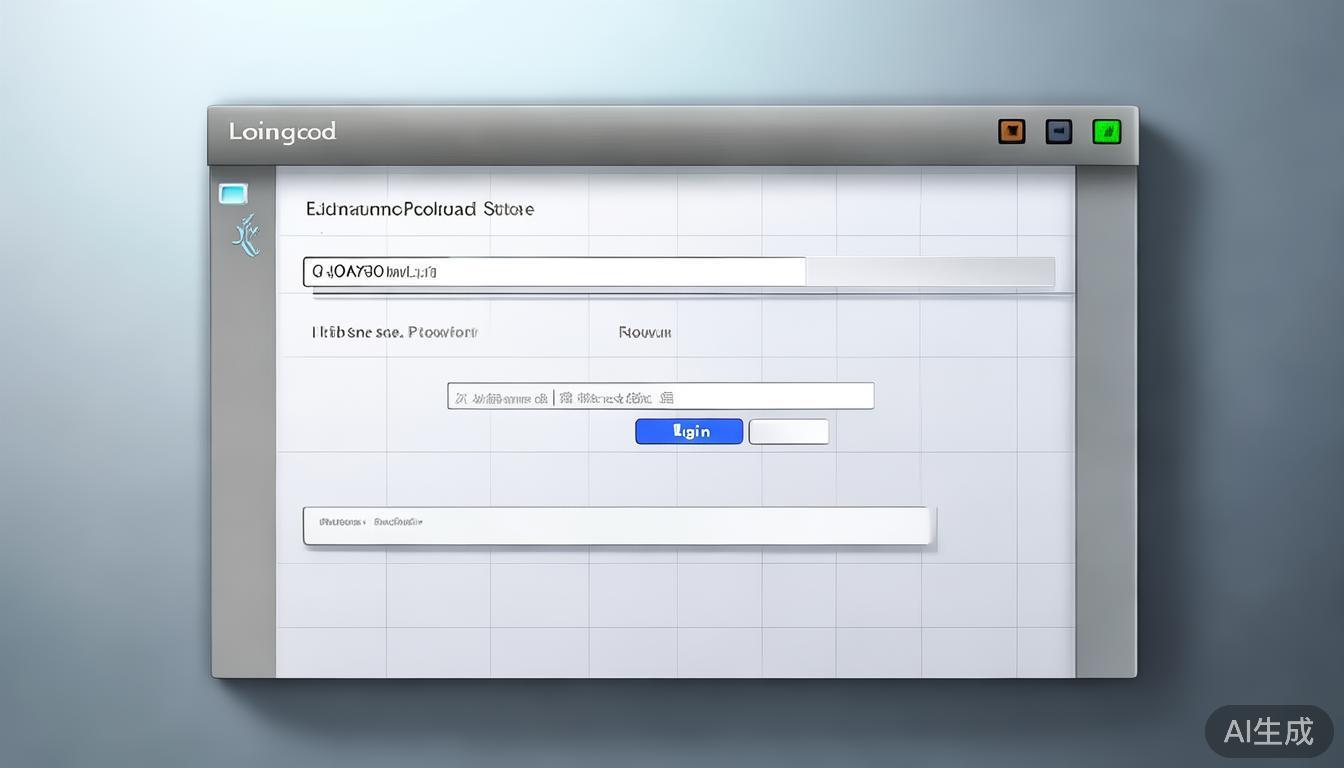
Task: Click the grey right section of top field
Action: pos(930,272)
